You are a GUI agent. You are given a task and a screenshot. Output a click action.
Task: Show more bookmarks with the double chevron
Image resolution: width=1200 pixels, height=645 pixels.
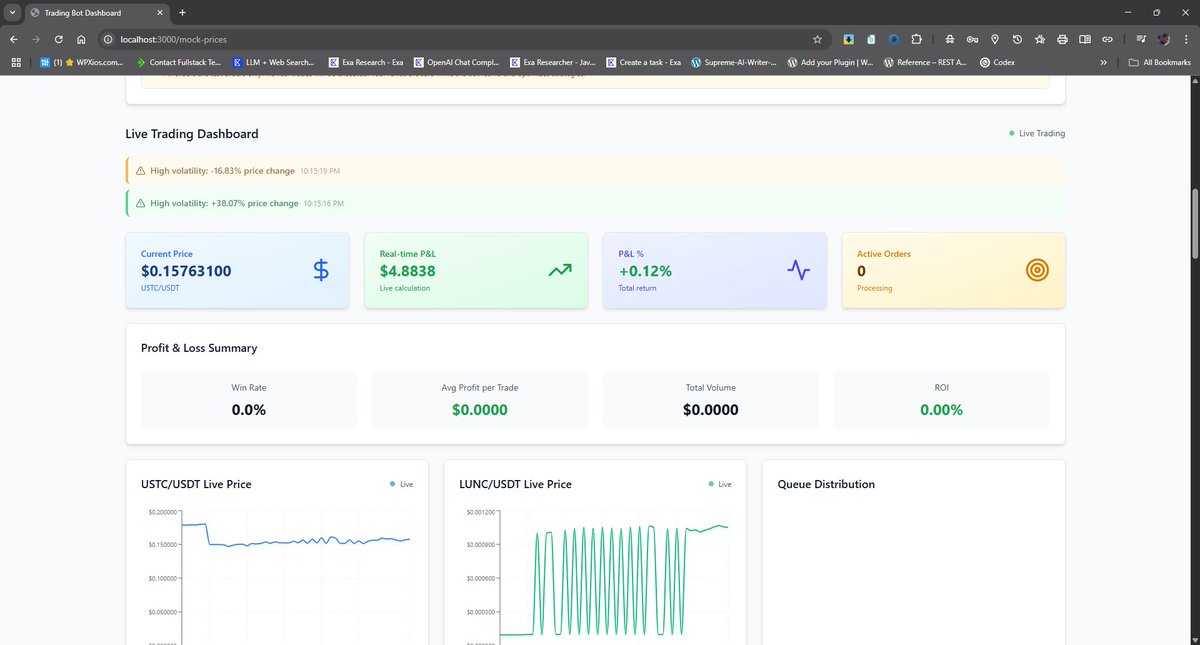[1103, 62]
